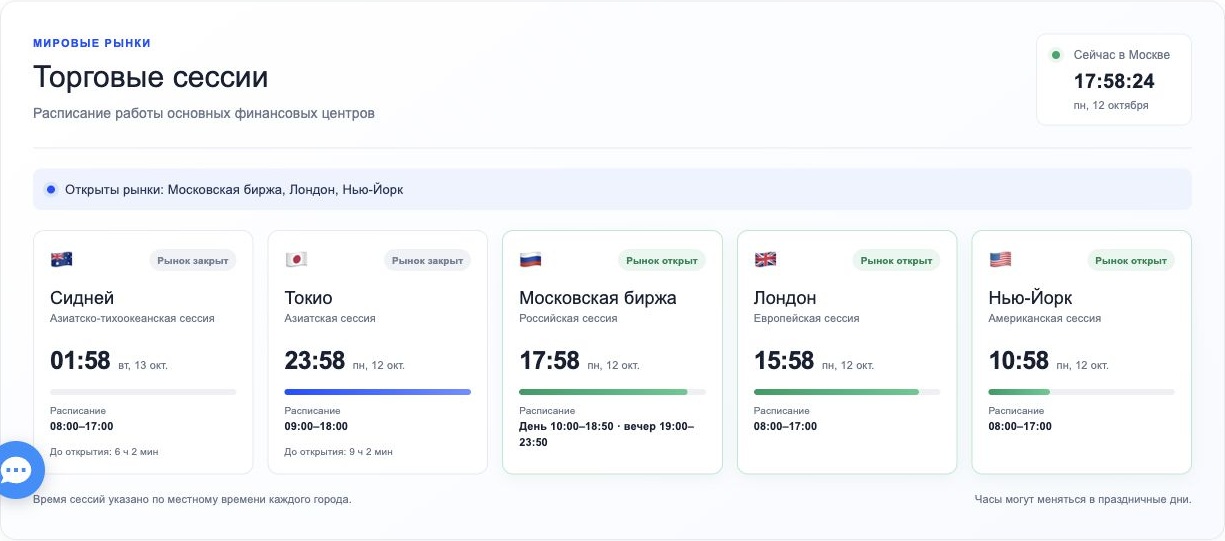This screenshot has width=1225, height=541.
Task: Click Азиатская сессия subtitle
Action: (x=330, y=318)
